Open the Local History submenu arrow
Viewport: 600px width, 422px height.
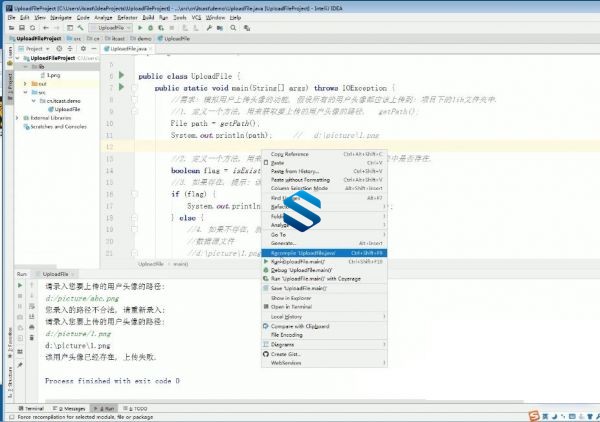coord(384,317)
